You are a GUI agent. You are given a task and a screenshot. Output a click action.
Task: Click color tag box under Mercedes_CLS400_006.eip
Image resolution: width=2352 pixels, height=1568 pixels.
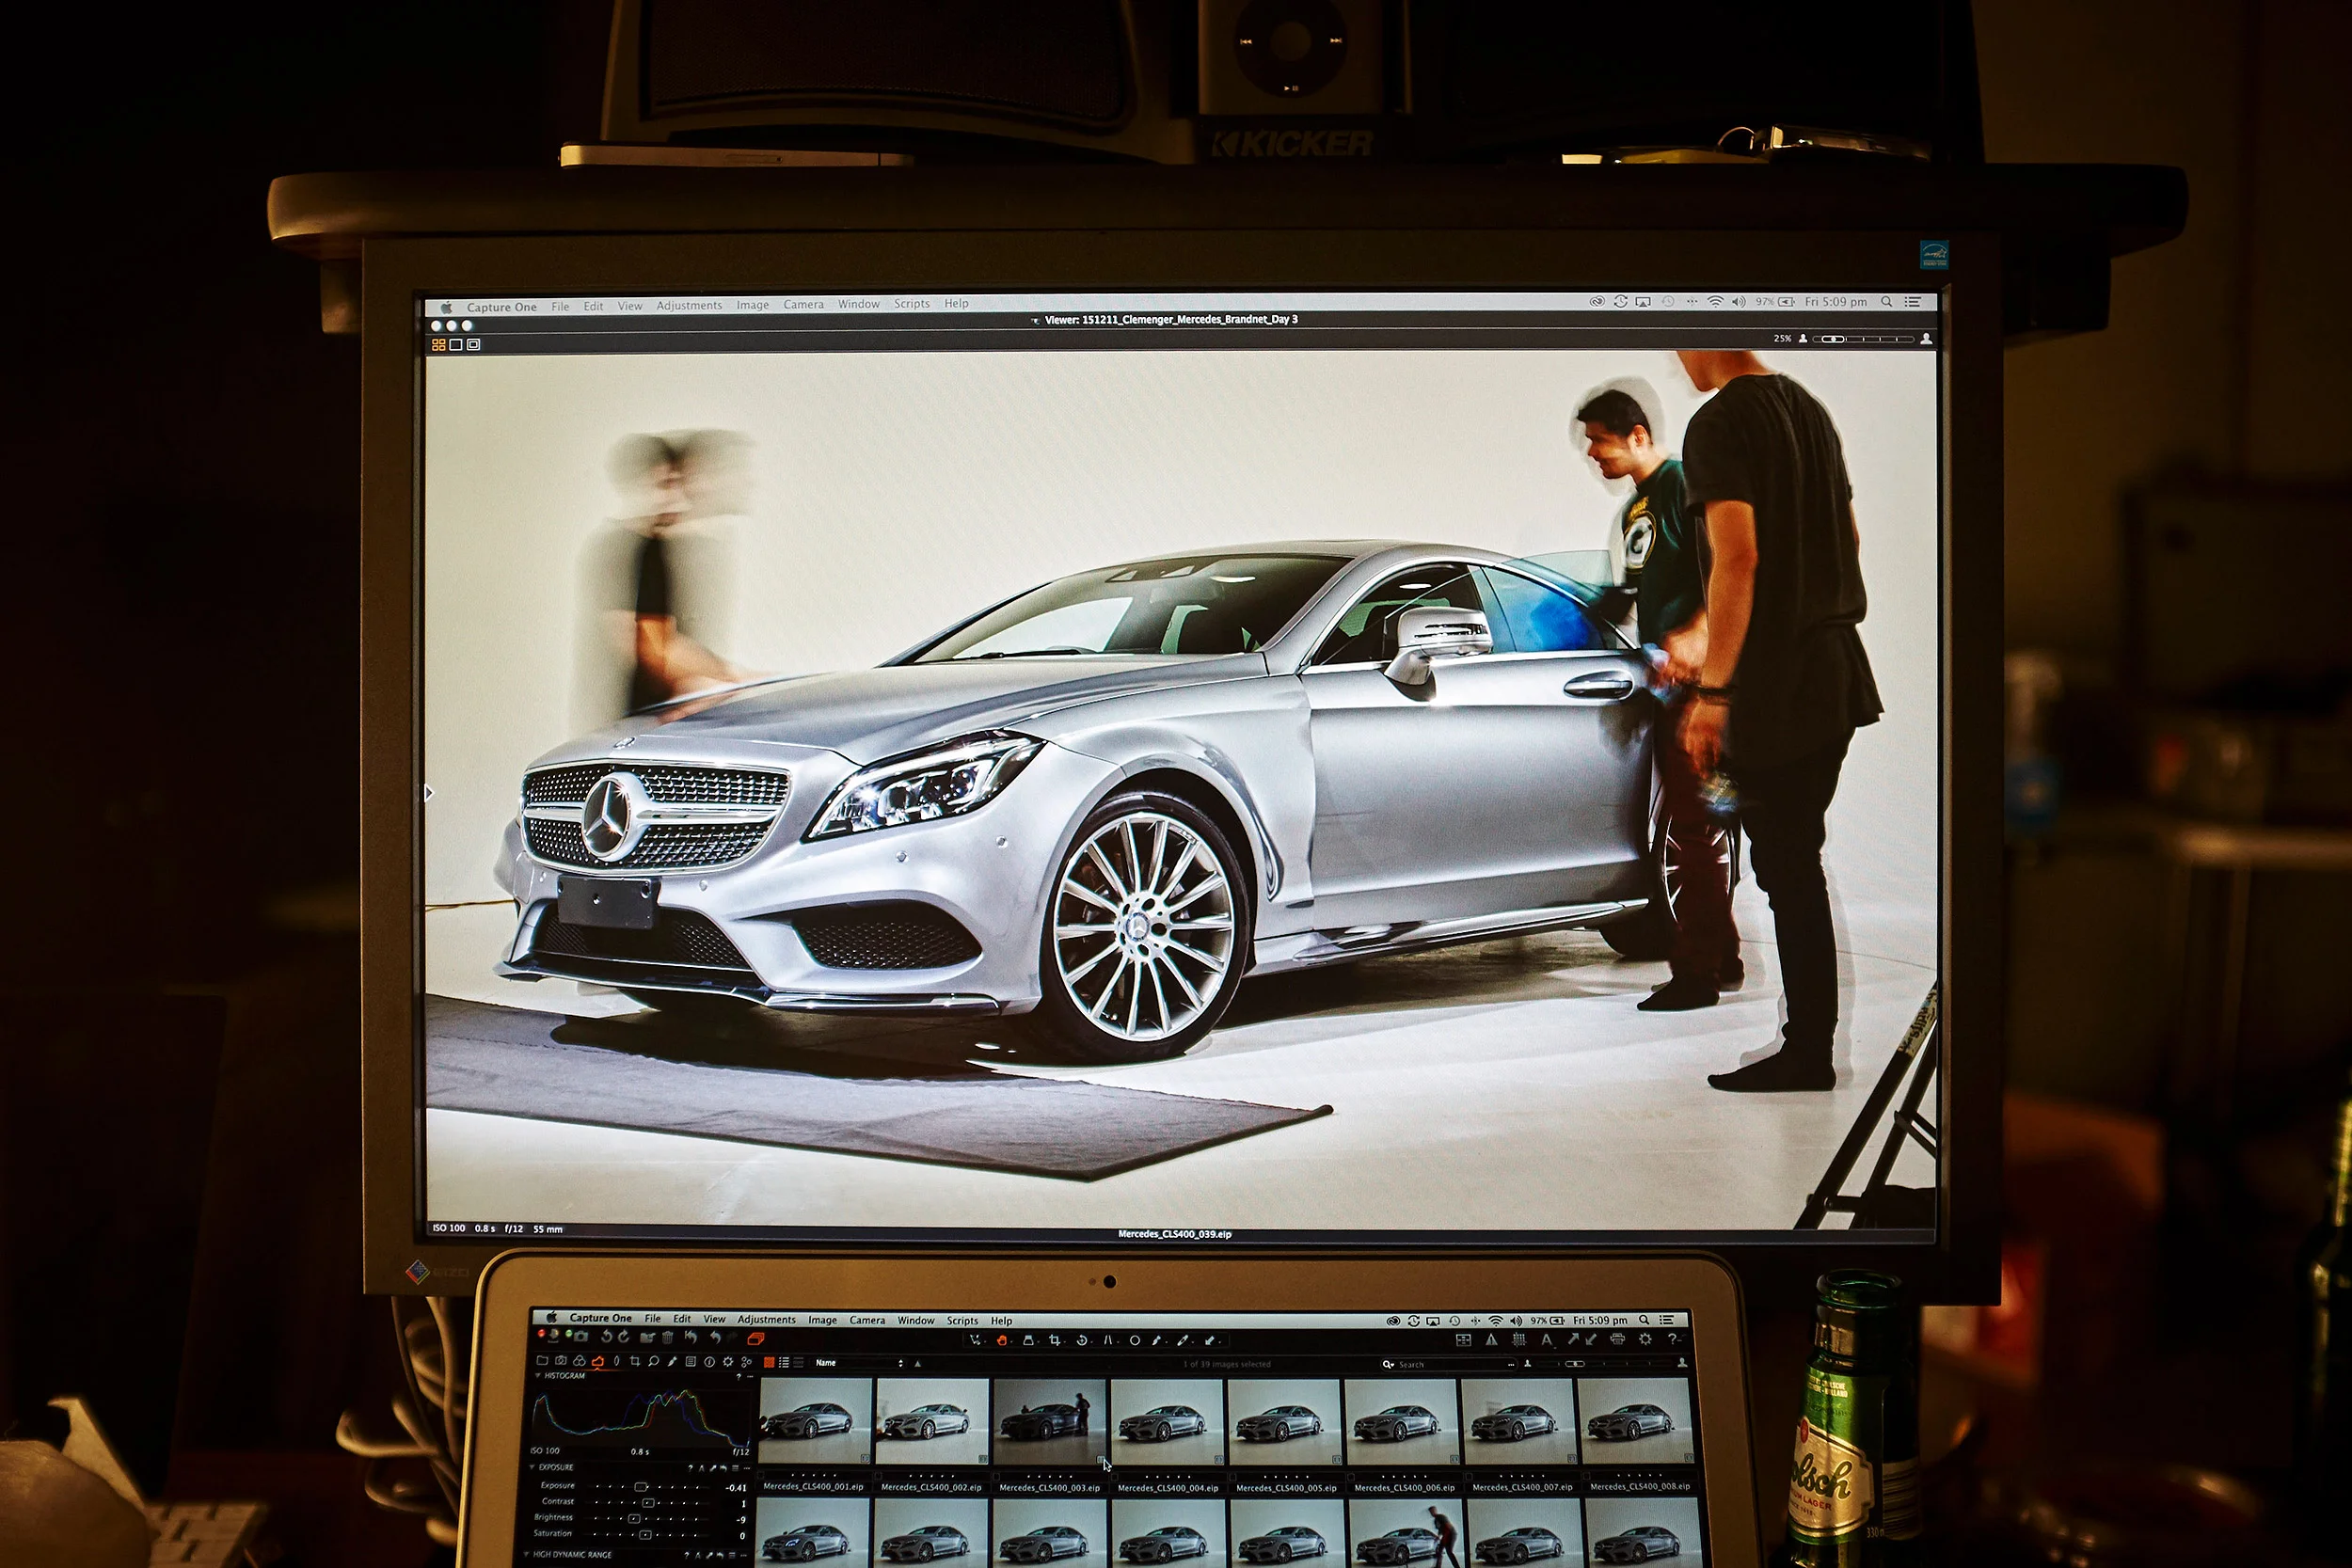1351,1478
